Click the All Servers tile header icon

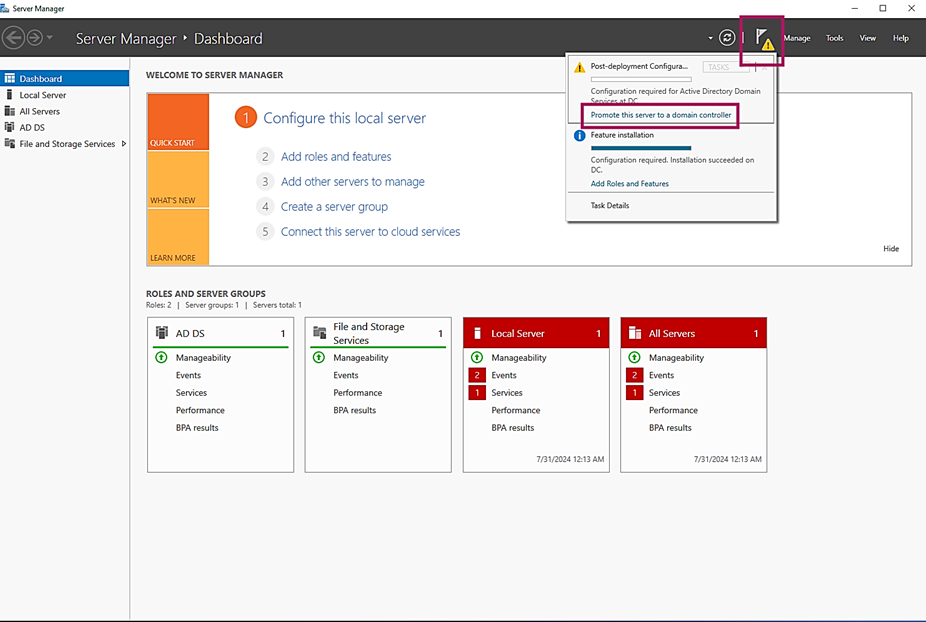(x=635, y=333)
